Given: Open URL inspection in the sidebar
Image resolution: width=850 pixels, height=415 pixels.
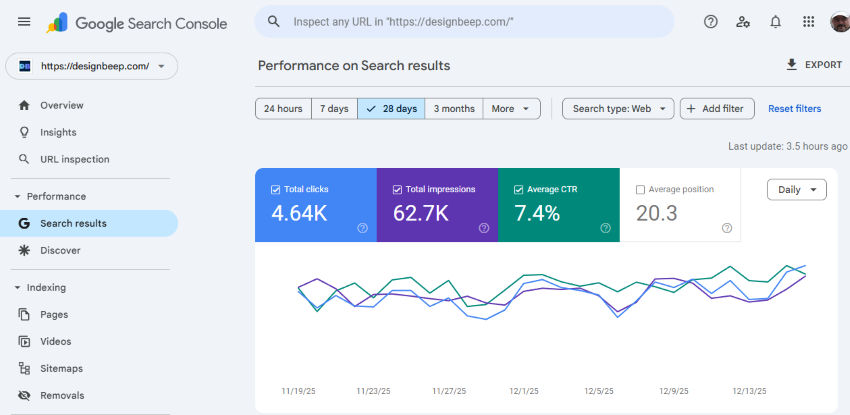Looking at the screenshot, I should tap(74, 159).
